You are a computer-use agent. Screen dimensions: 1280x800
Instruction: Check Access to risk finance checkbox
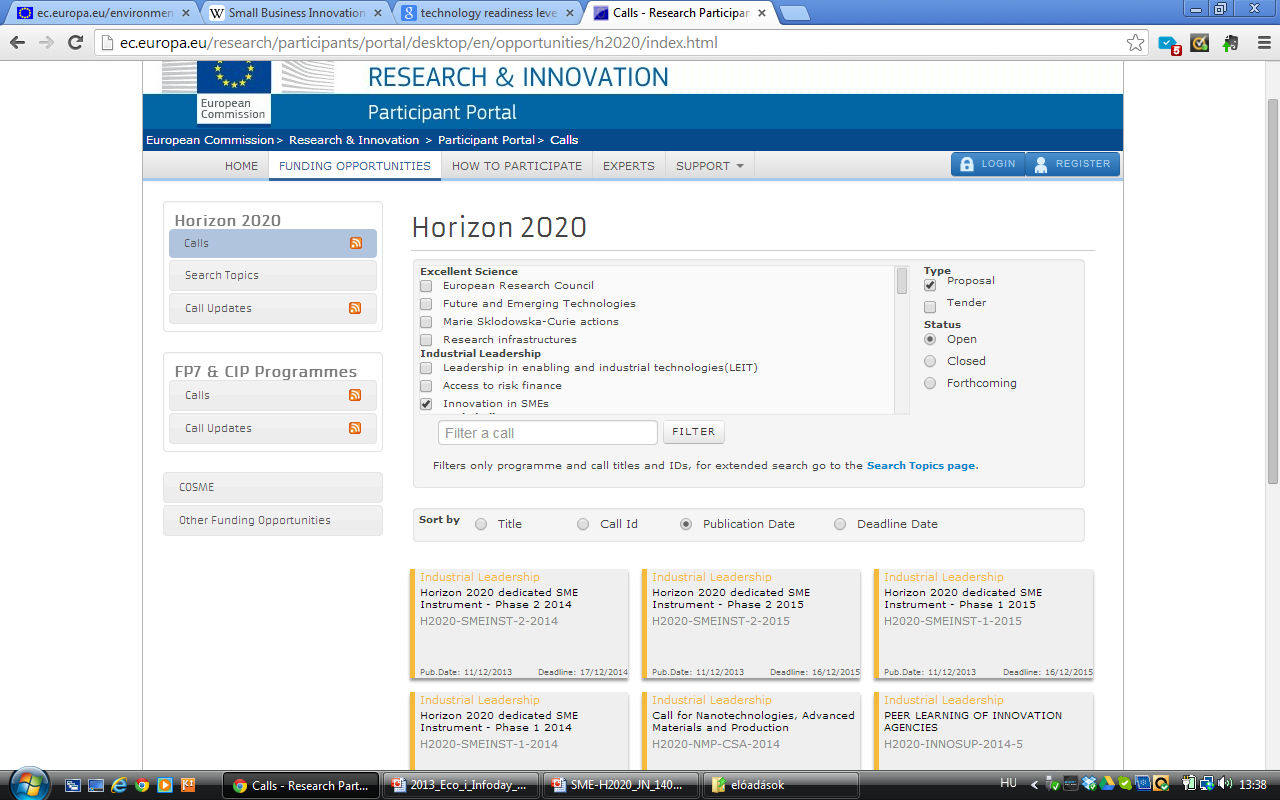(426, 386)
